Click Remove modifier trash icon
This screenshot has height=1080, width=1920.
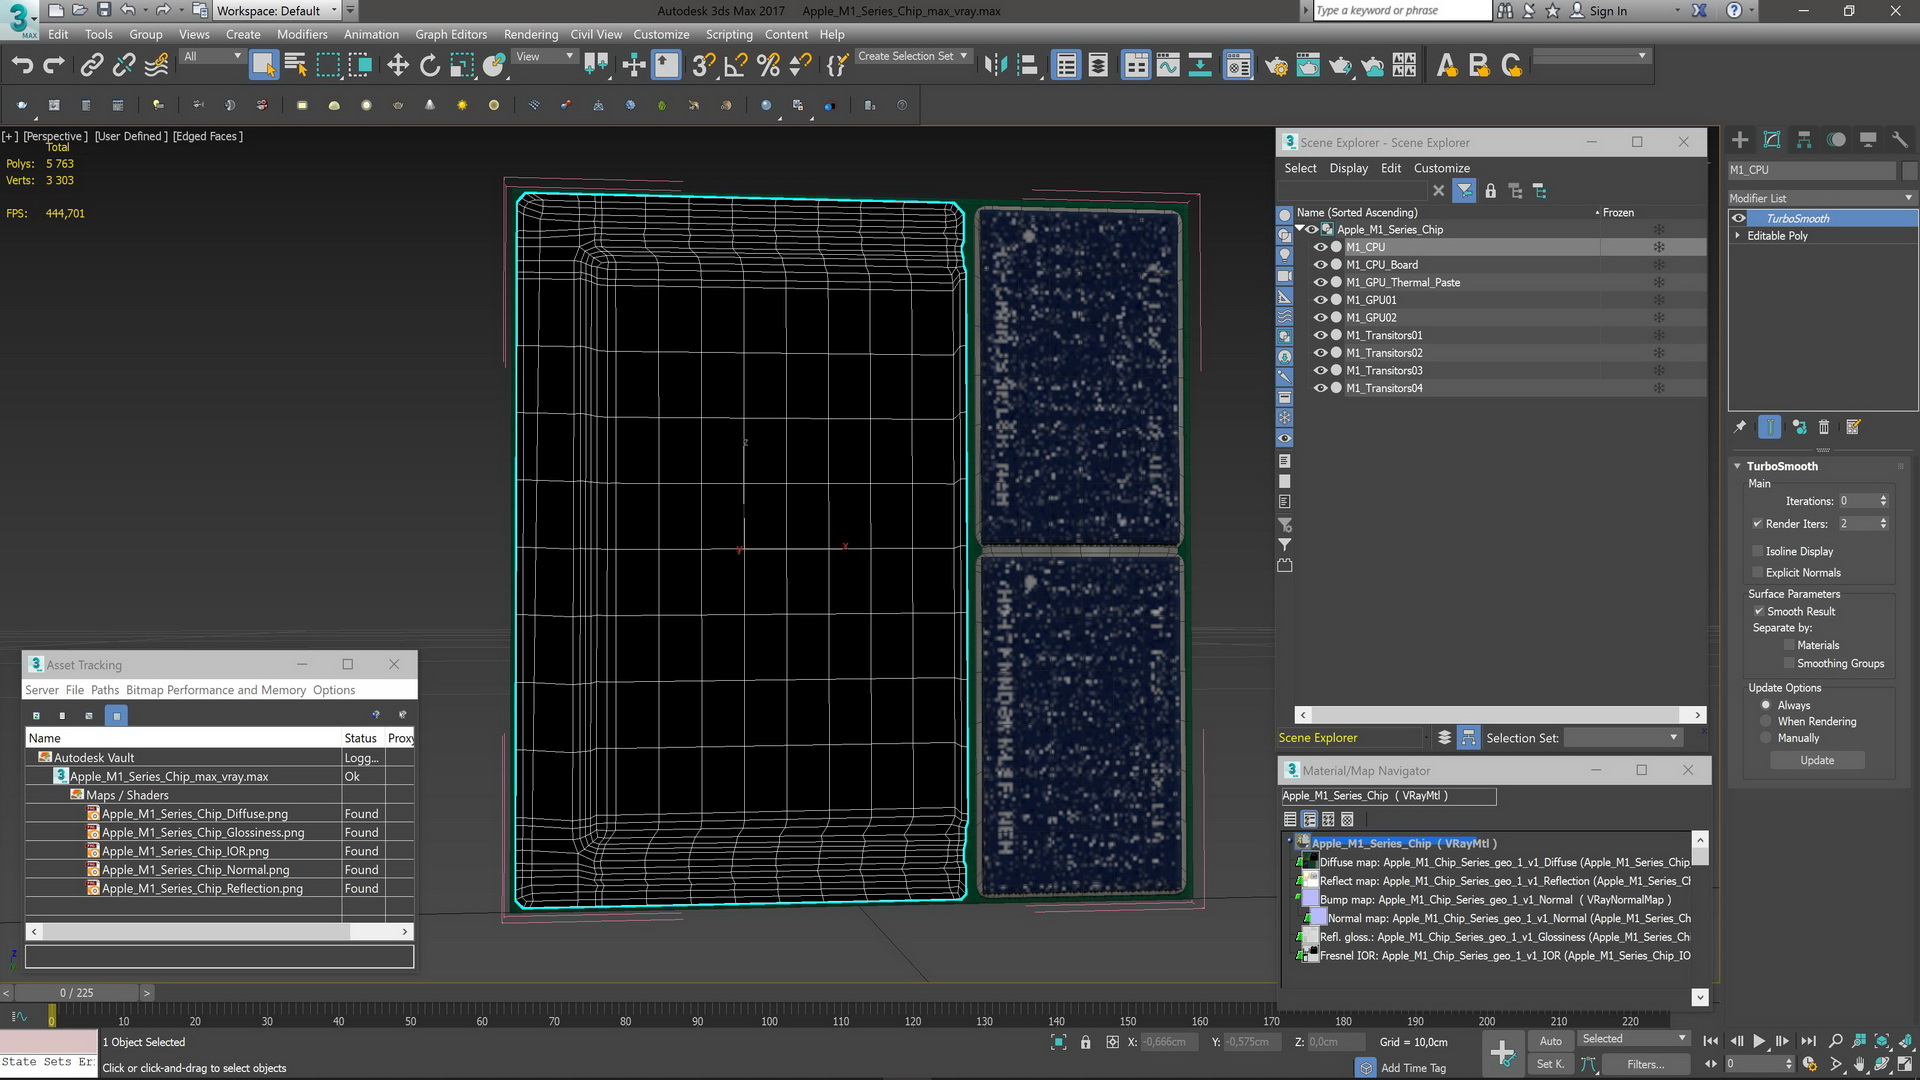tap(1824, 427)
